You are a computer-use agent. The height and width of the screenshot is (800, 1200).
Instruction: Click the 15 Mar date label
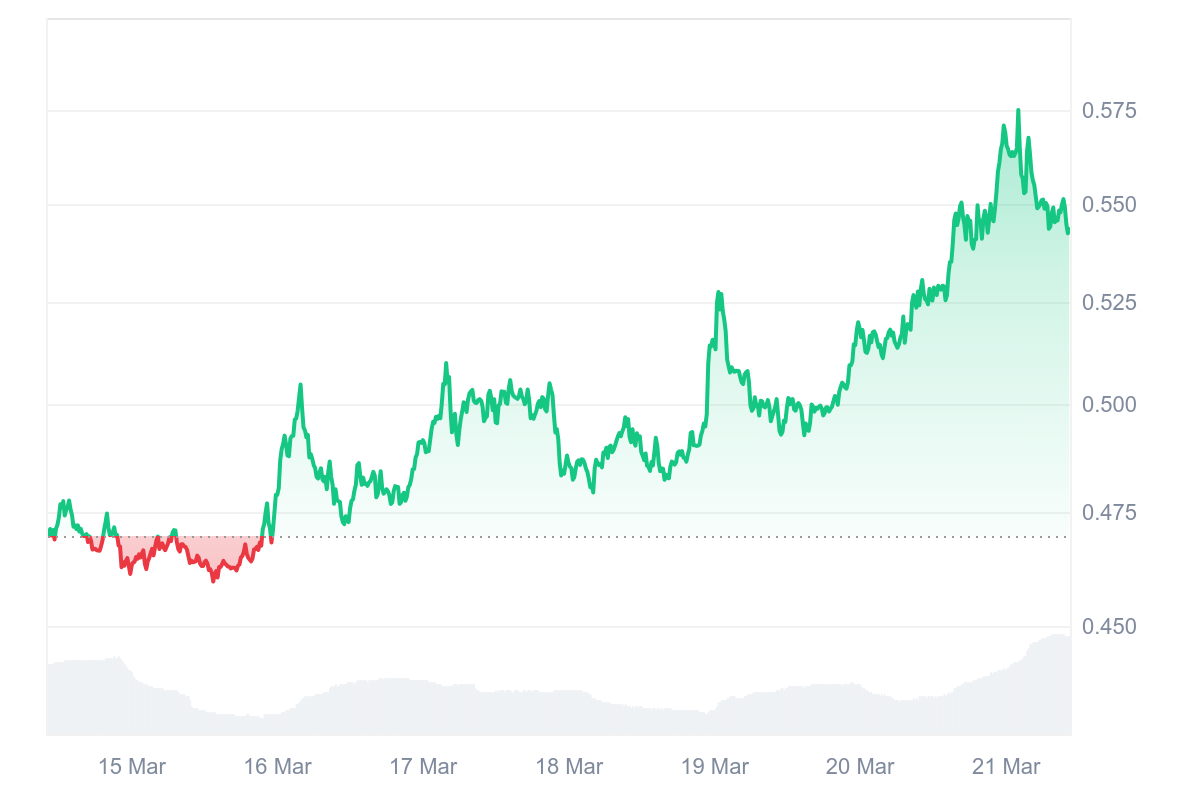click(132, 767)
